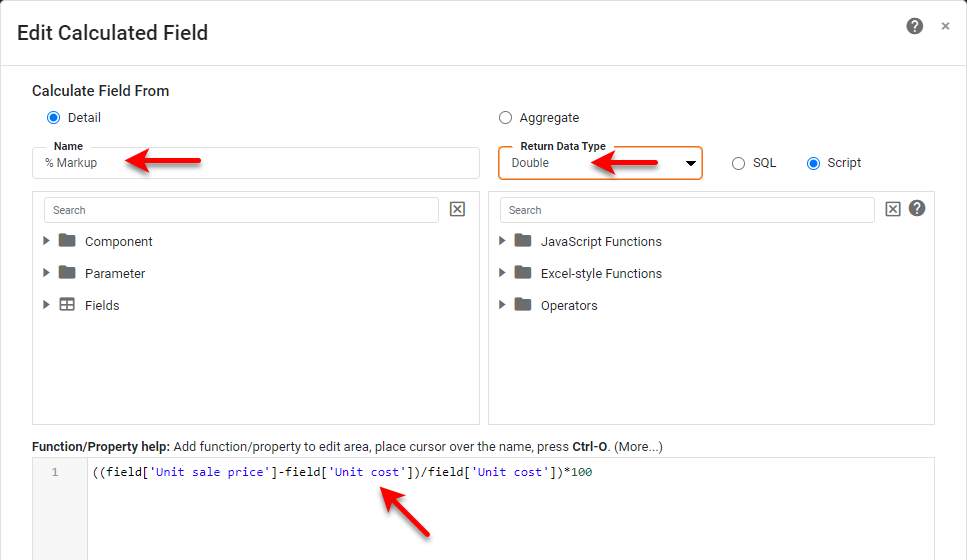Screen dimensions: 967x560
Task: Select the Parameter tree label
Action: (x=115, y=274)
